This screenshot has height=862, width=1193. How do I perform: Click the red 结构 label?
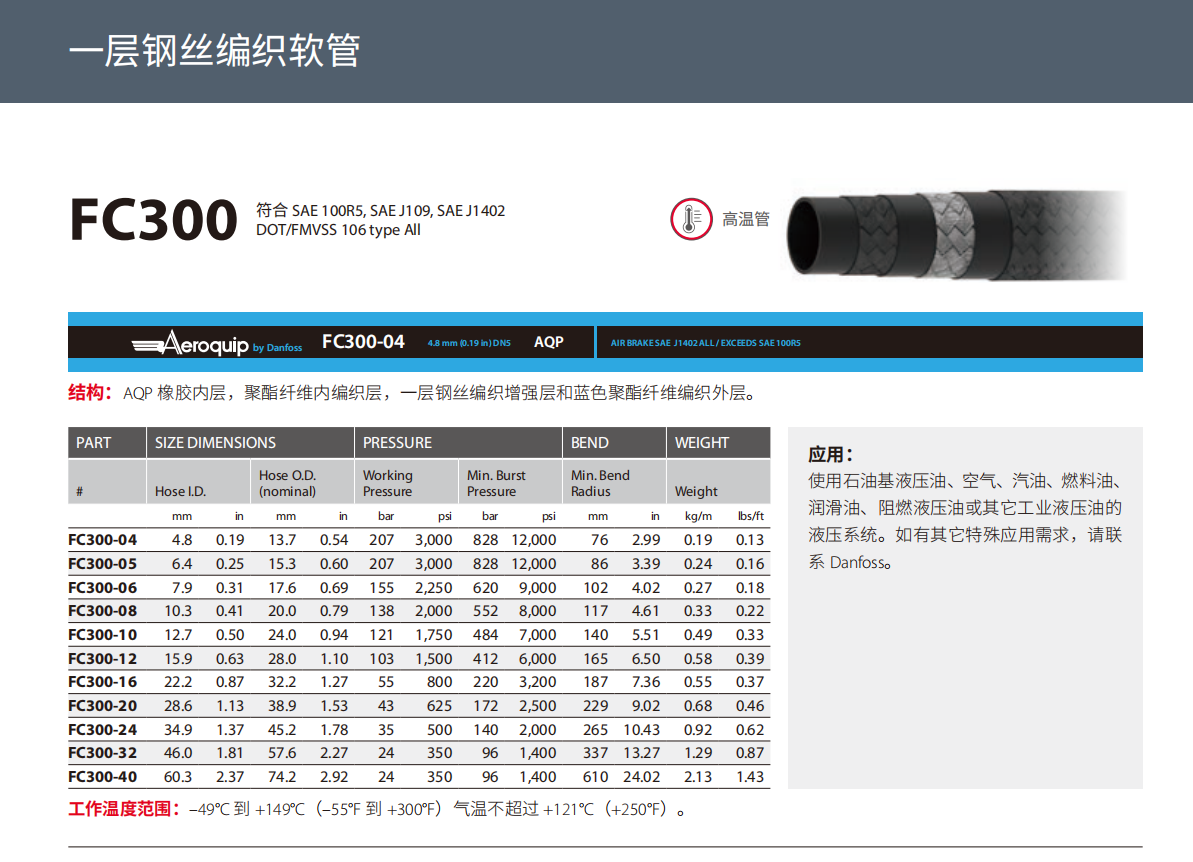coord(90,393)
